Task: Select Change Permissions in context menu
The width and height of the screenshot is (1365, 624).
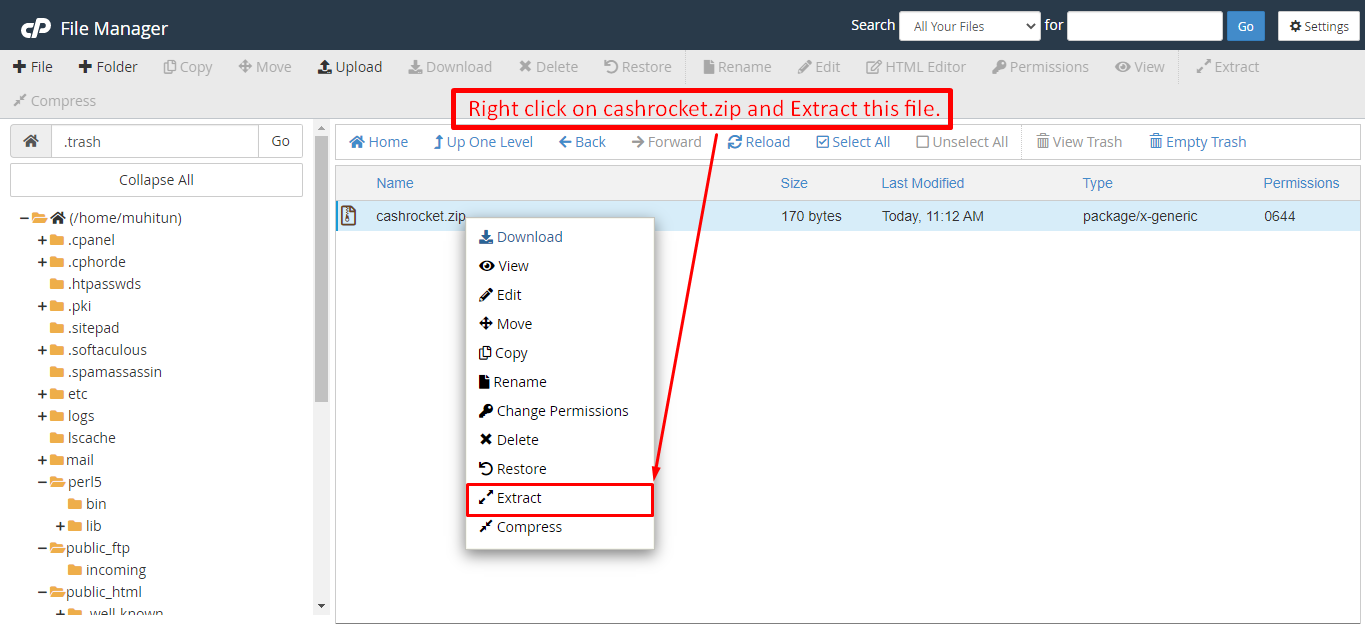Action: (562, 411)
